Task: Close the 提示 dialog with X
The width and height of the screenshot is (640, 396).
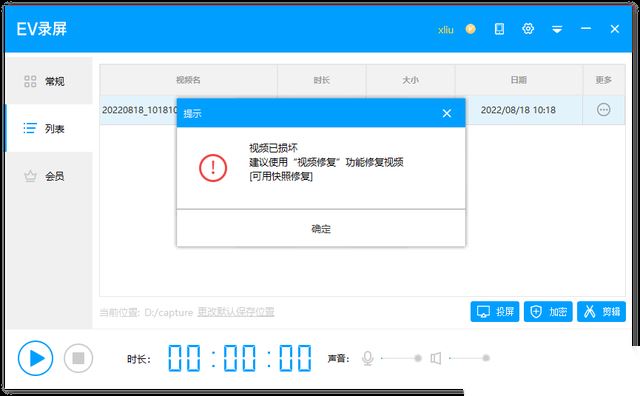Action: (447, 113)
